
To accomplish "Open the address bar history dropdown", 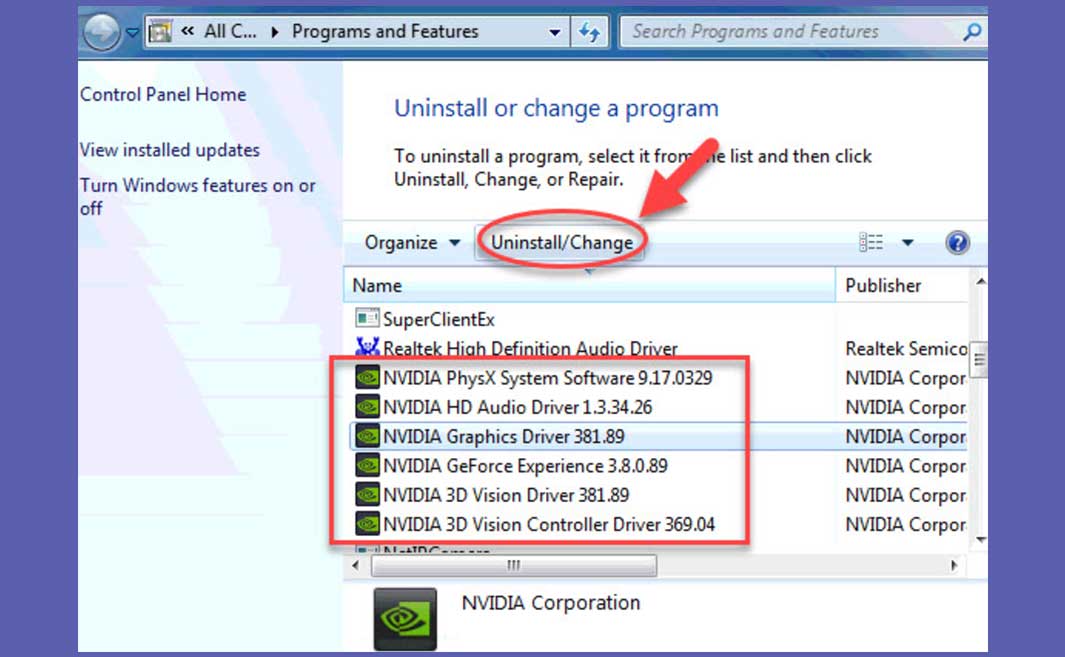I will pos(555,31).
